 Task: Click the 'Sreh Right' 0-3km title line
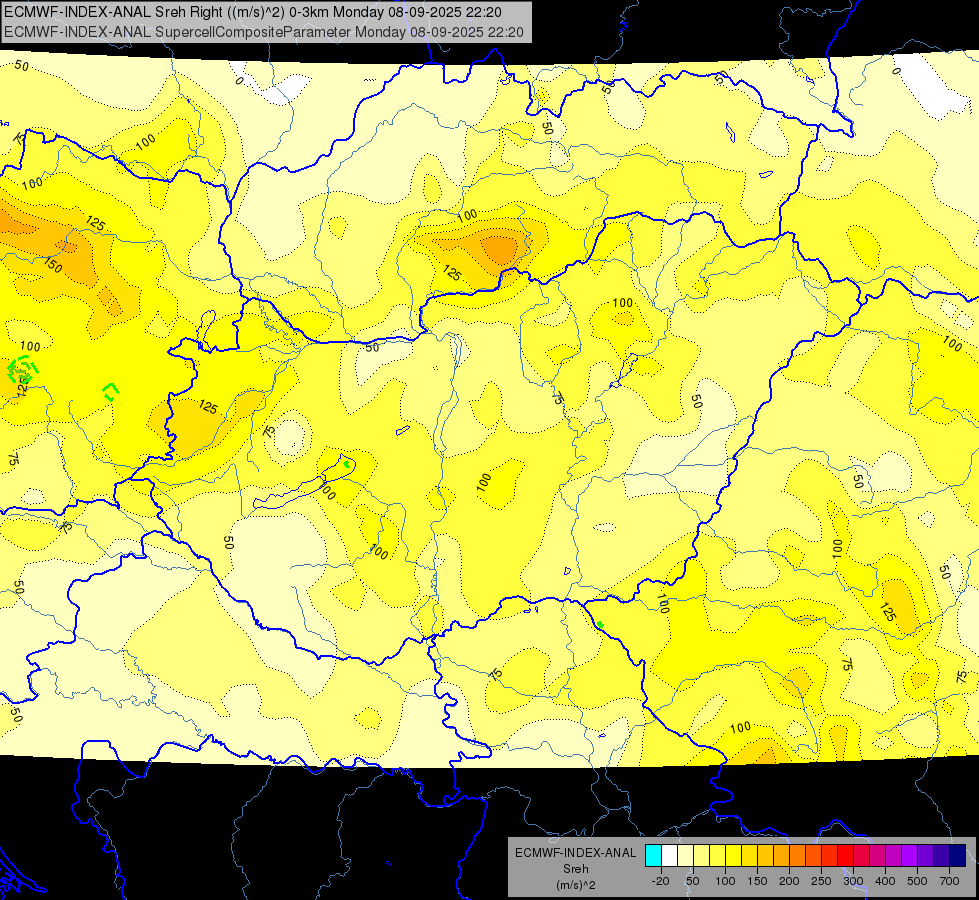coord(253,12)
